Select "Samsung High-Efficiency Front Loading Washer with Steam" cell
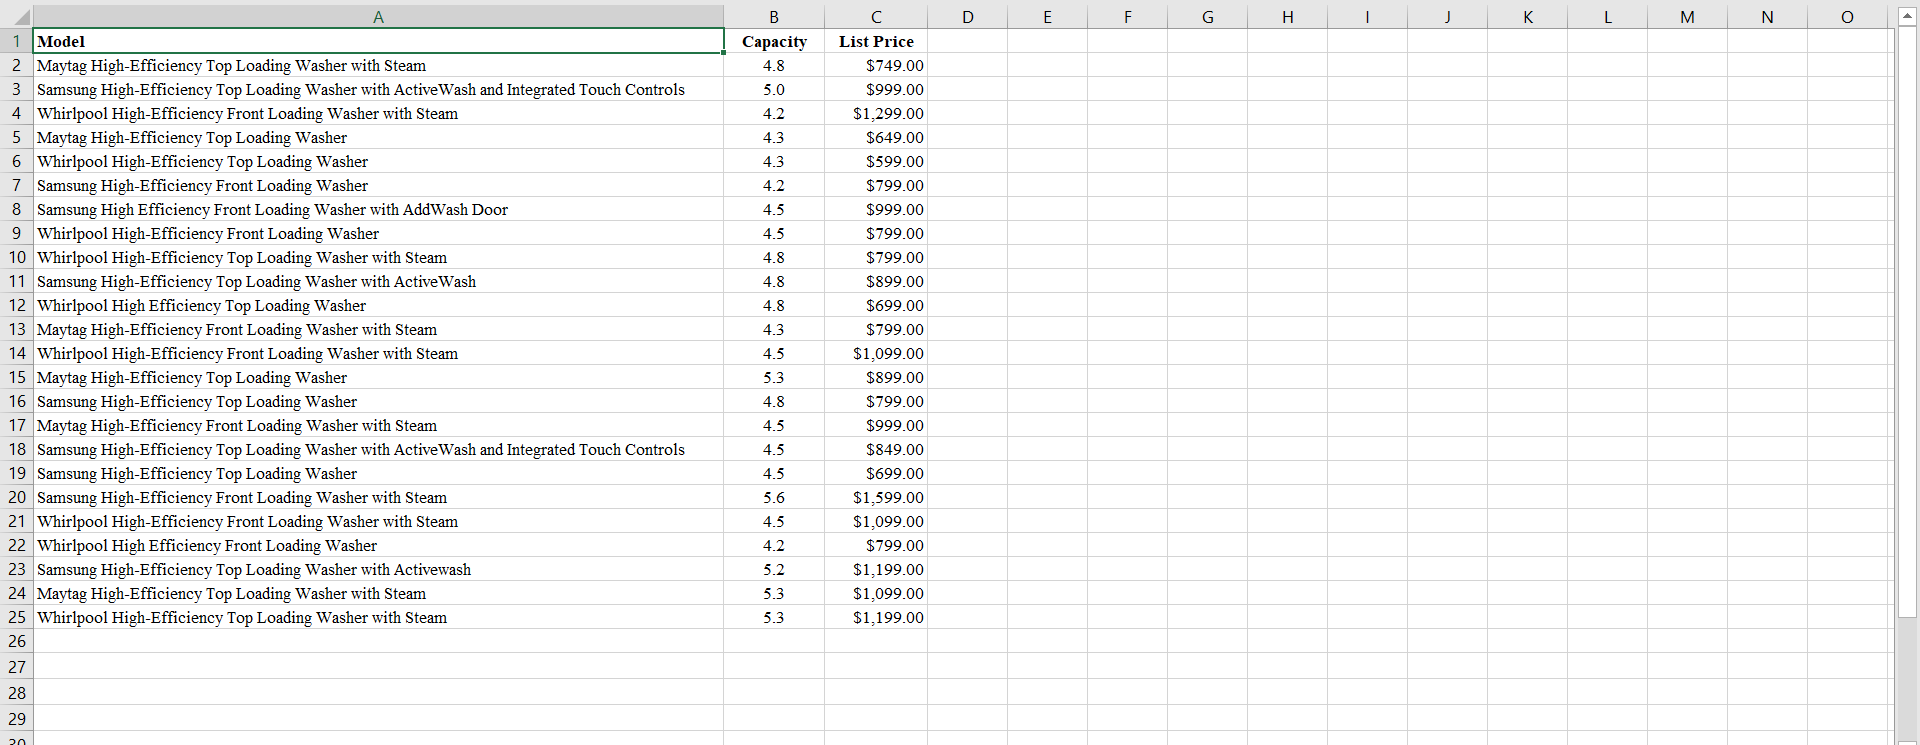Screen dimensions: 1920x745 coord(378,497)
